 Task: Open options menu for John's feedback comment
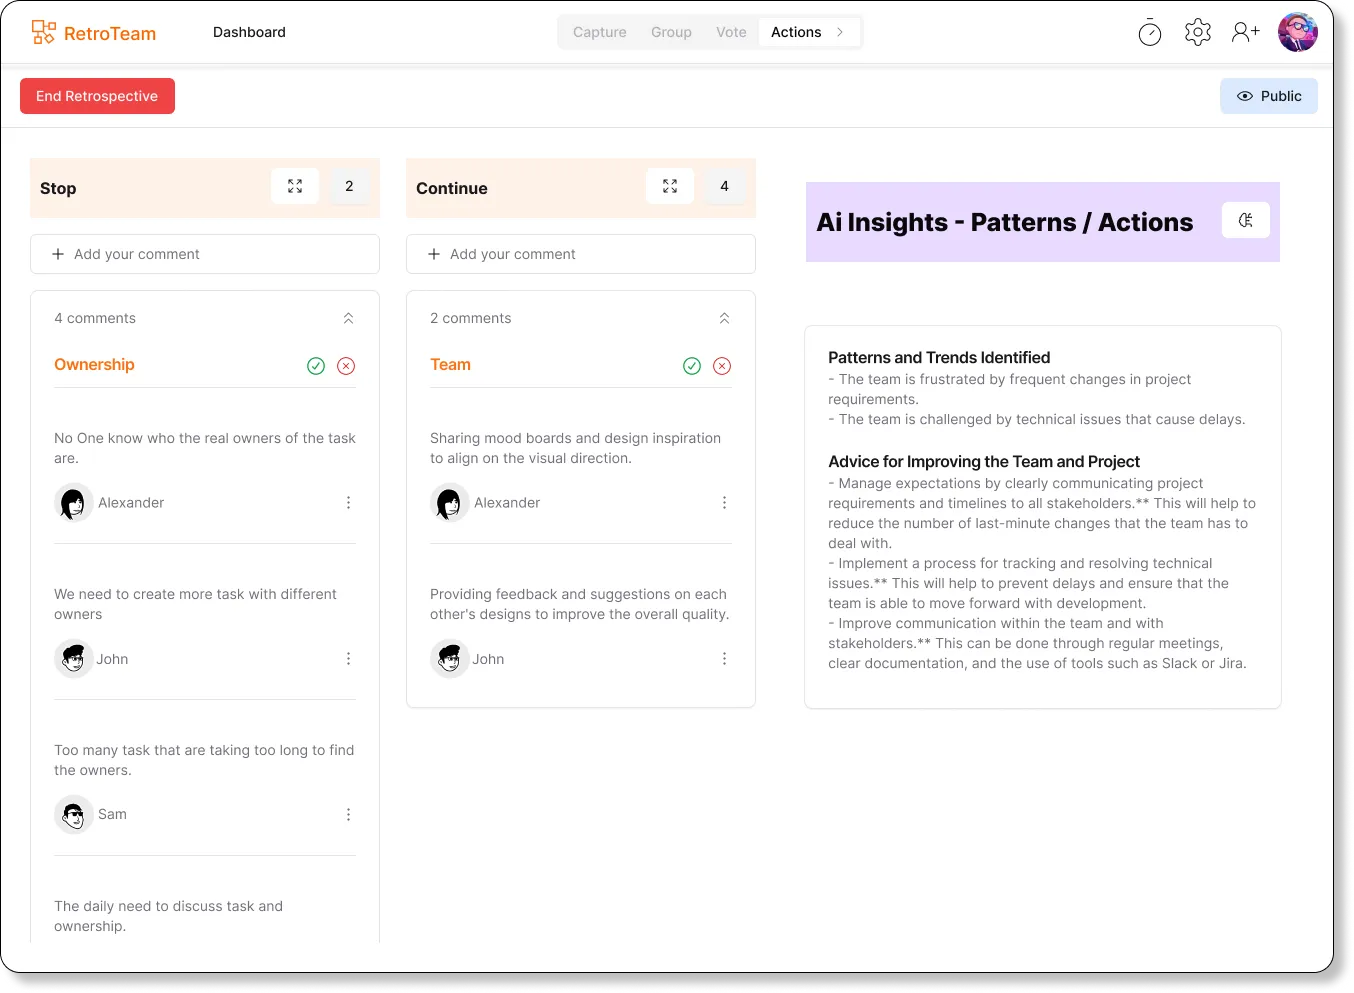[724, 659]
